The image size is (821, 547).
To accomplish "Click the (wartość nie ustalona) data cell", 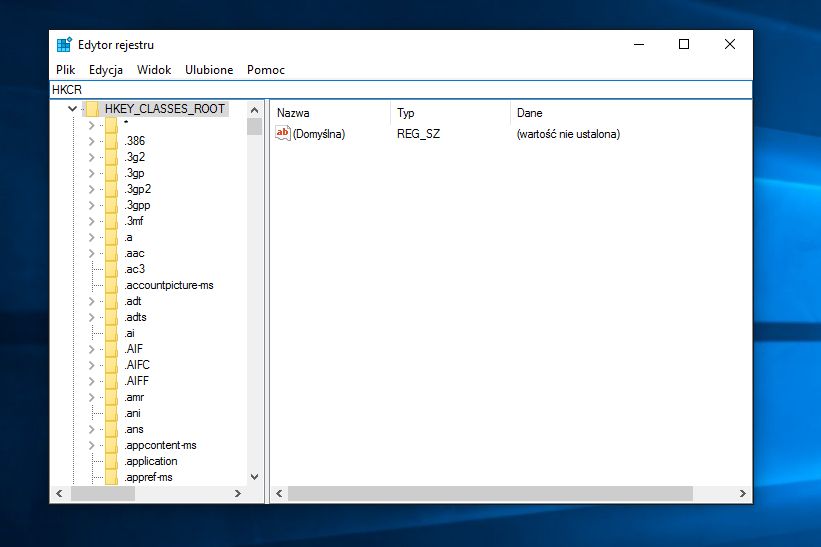I will [x=568, y=134].
